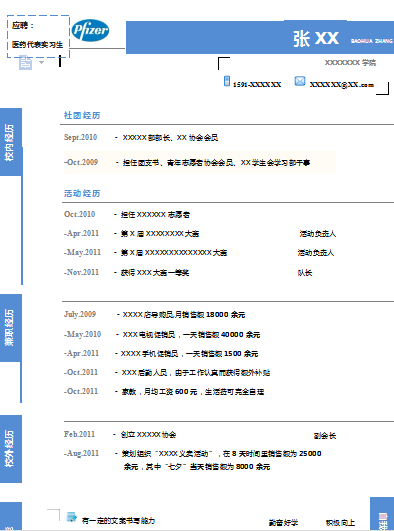This screenshot has width=394, height=531.
Task: Click the -Aug.2011 date
Action: tap(81, 453)
